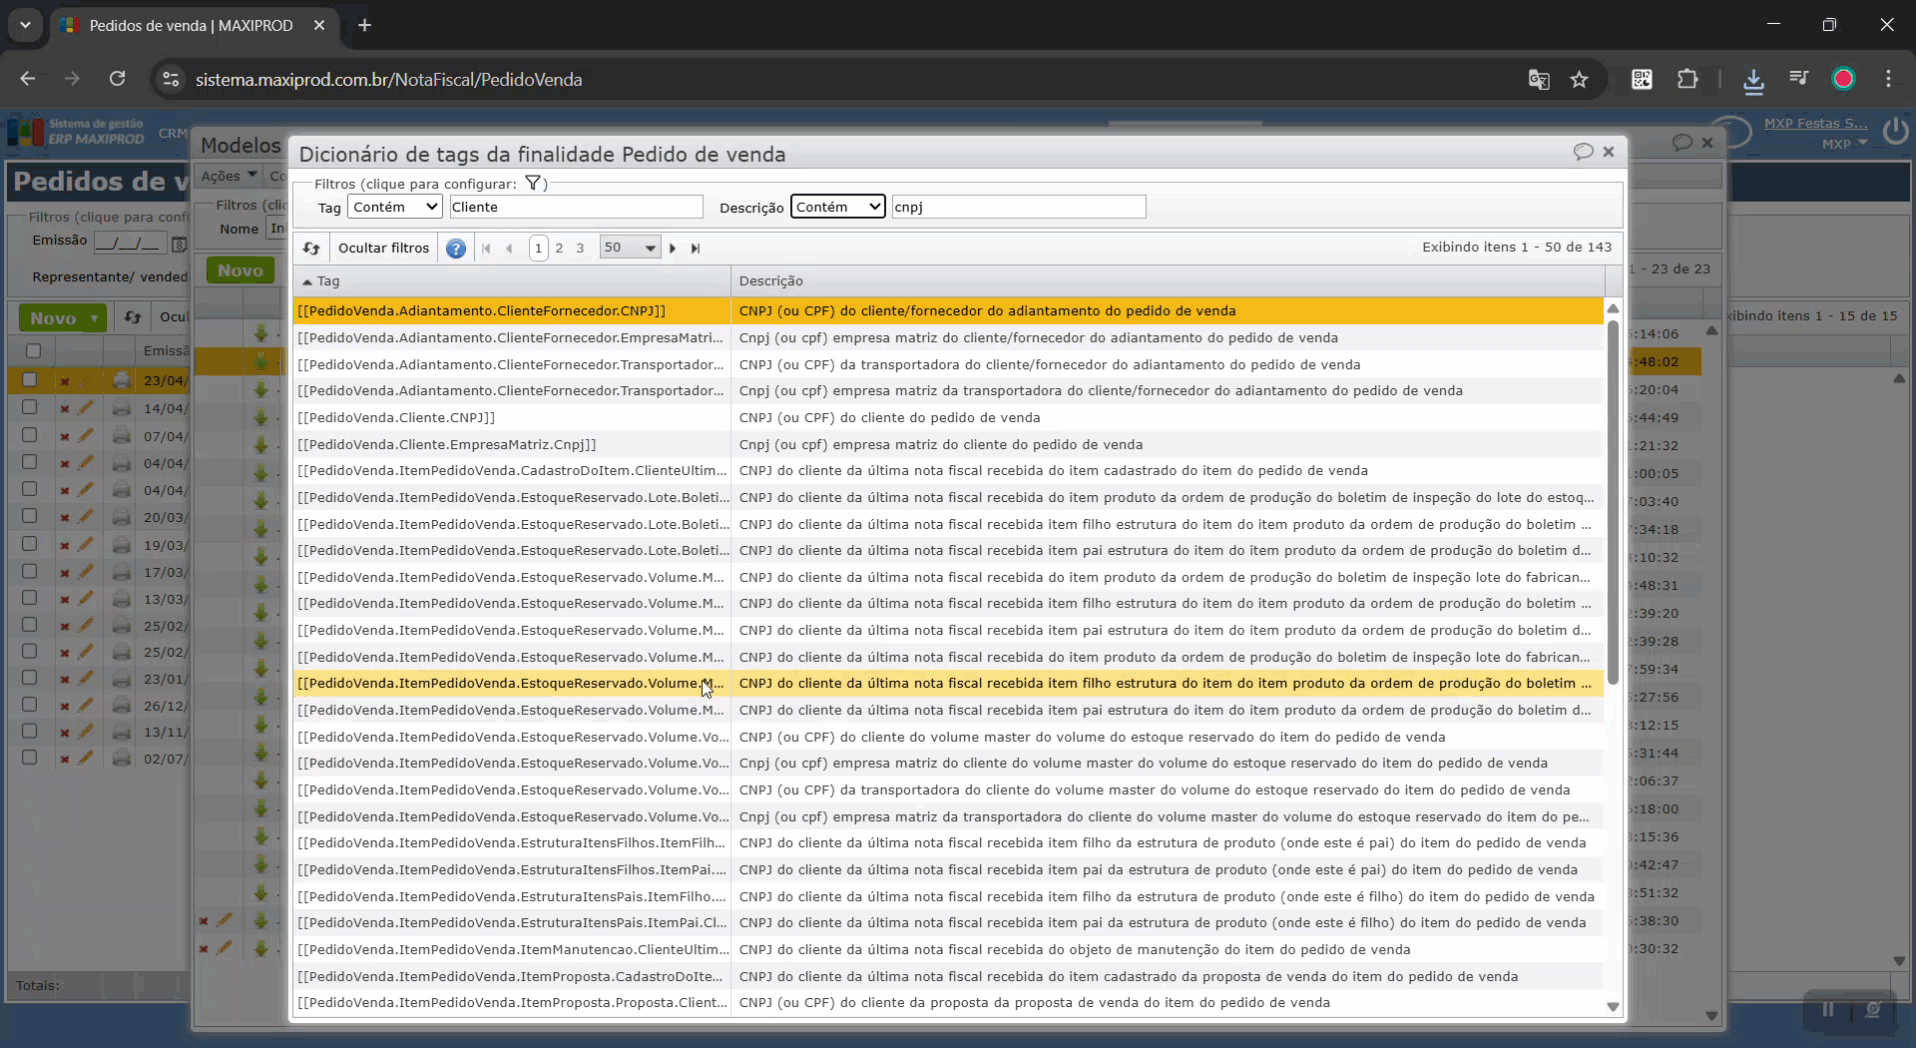Check the order row dated 14/04
The width and height of the screenshot is (1916, 1048).
pos(29,408)
